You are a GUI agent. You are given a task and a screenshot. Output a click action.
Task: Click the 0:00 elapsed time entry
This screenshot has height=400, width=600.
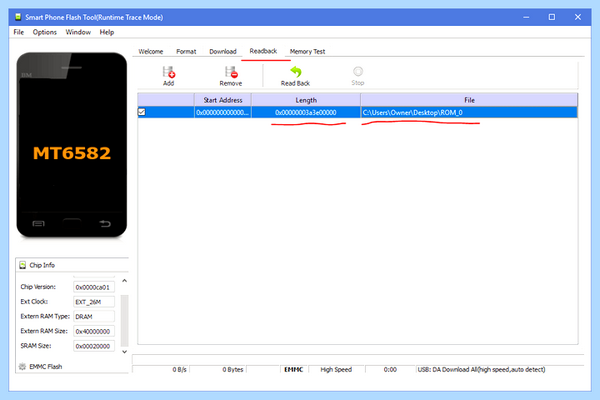390,369
